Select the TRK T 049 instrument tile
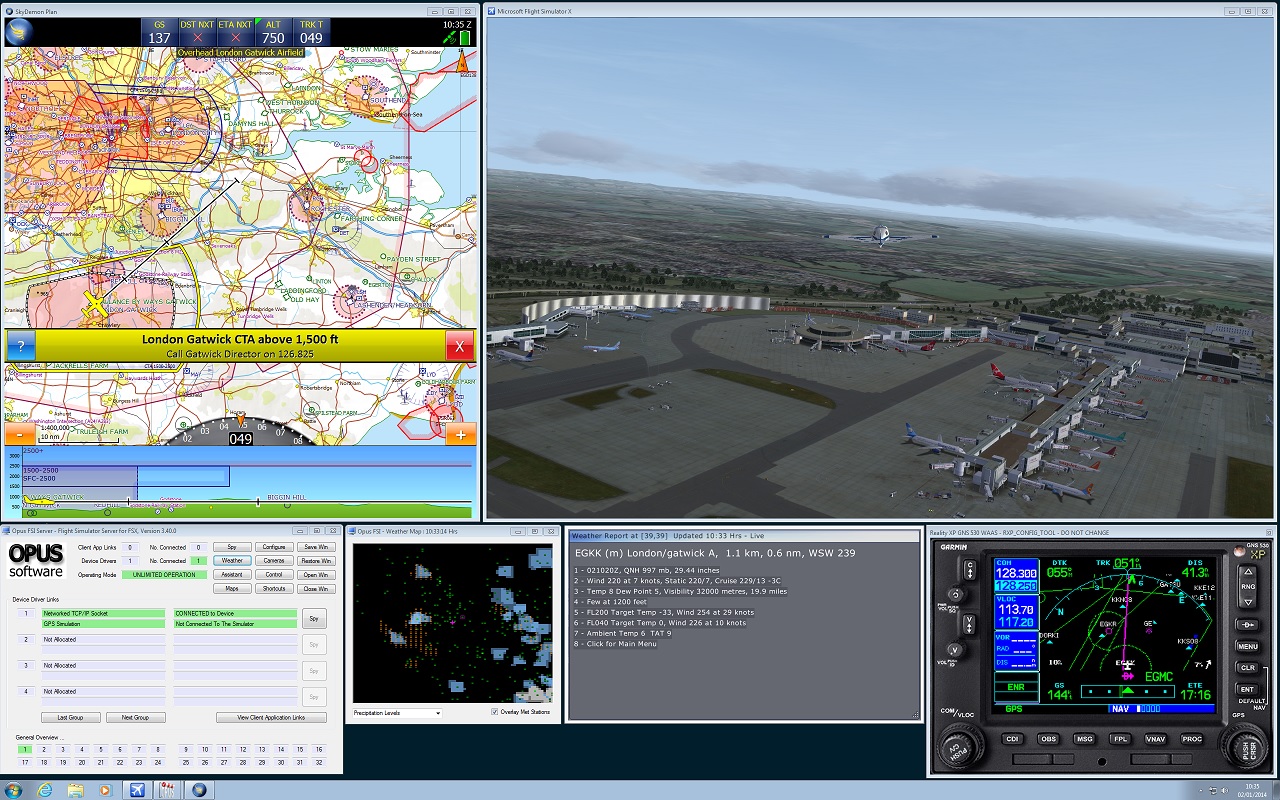 click(311, 32)
